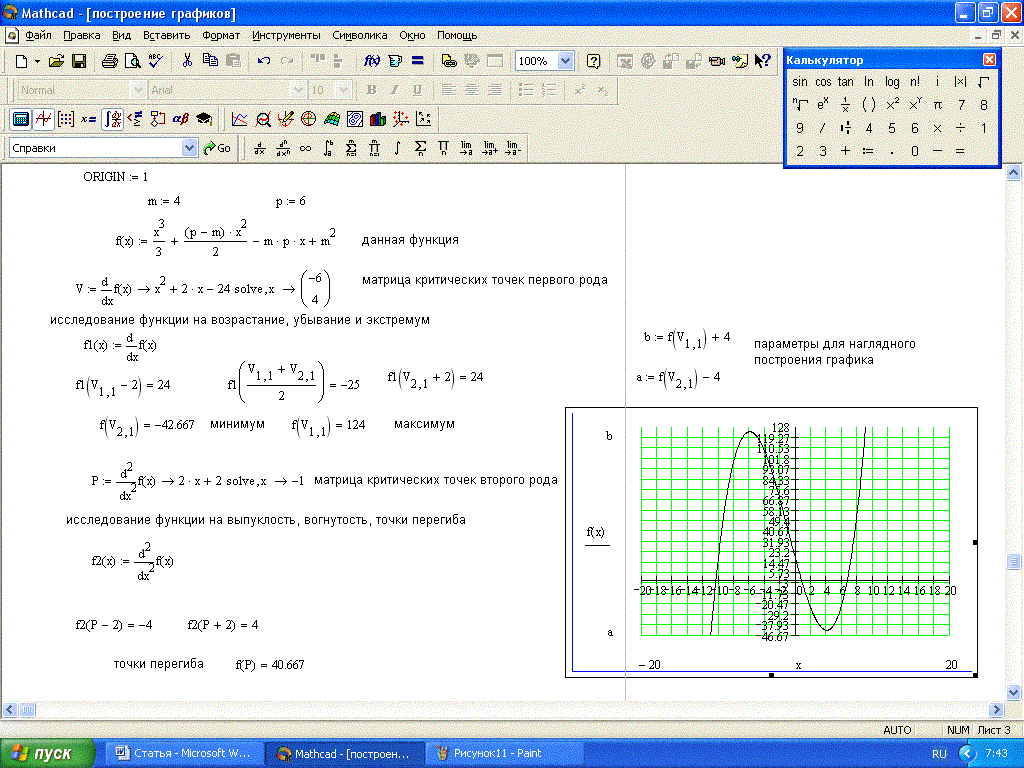Toggle the Calculus palette button
The height and width of the screenshot is (768, 1024).
(x=112, y=119)
